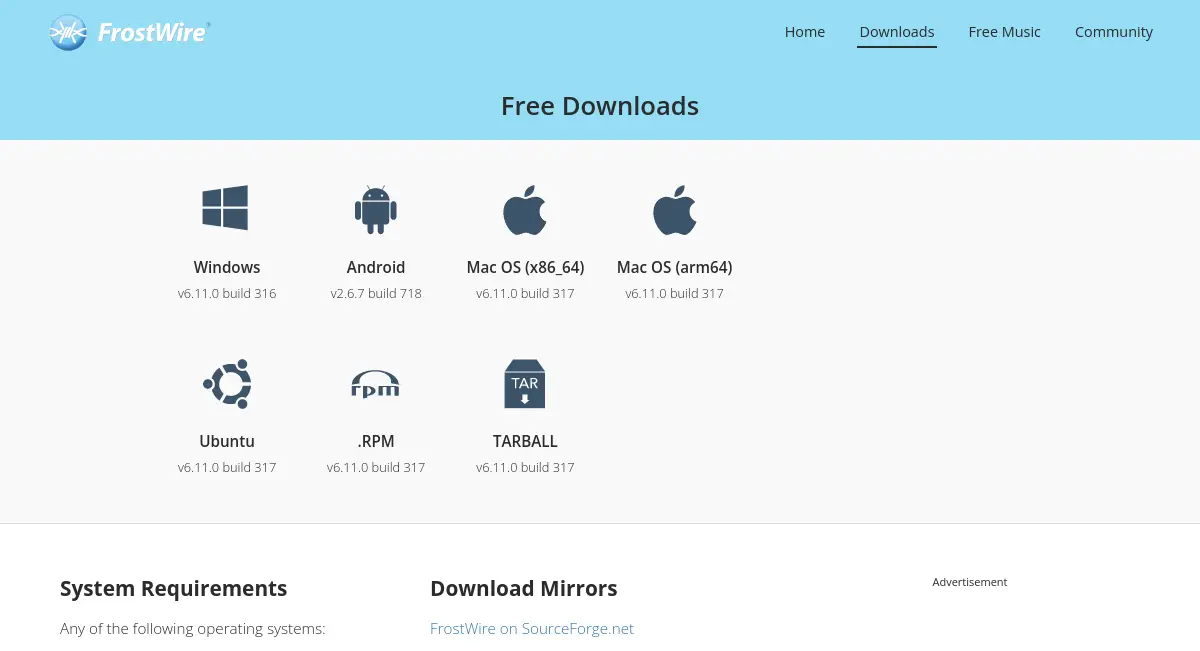The height and width of the screenshot is (651, 1200).
Task: Click Windows version 'v6.11.0 build 316'
Action: (x=227, y=293)
